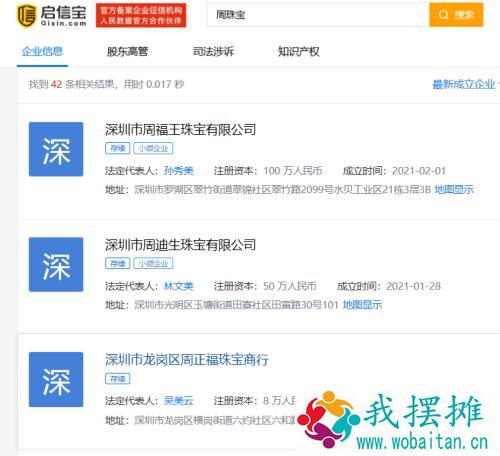500x456 pixels.
Task: Open legal representative 吴美云 profile
Action: coord(179,401)
